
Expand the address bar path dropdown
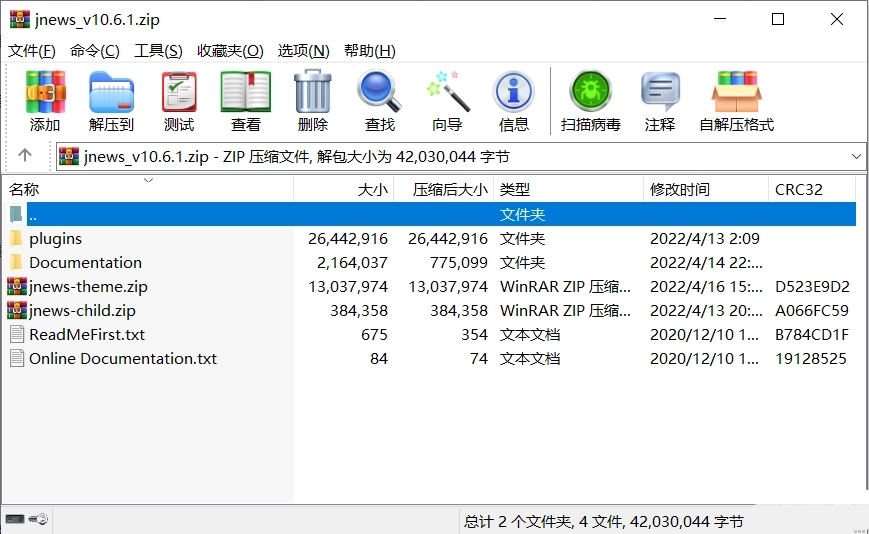coord(856,157)
